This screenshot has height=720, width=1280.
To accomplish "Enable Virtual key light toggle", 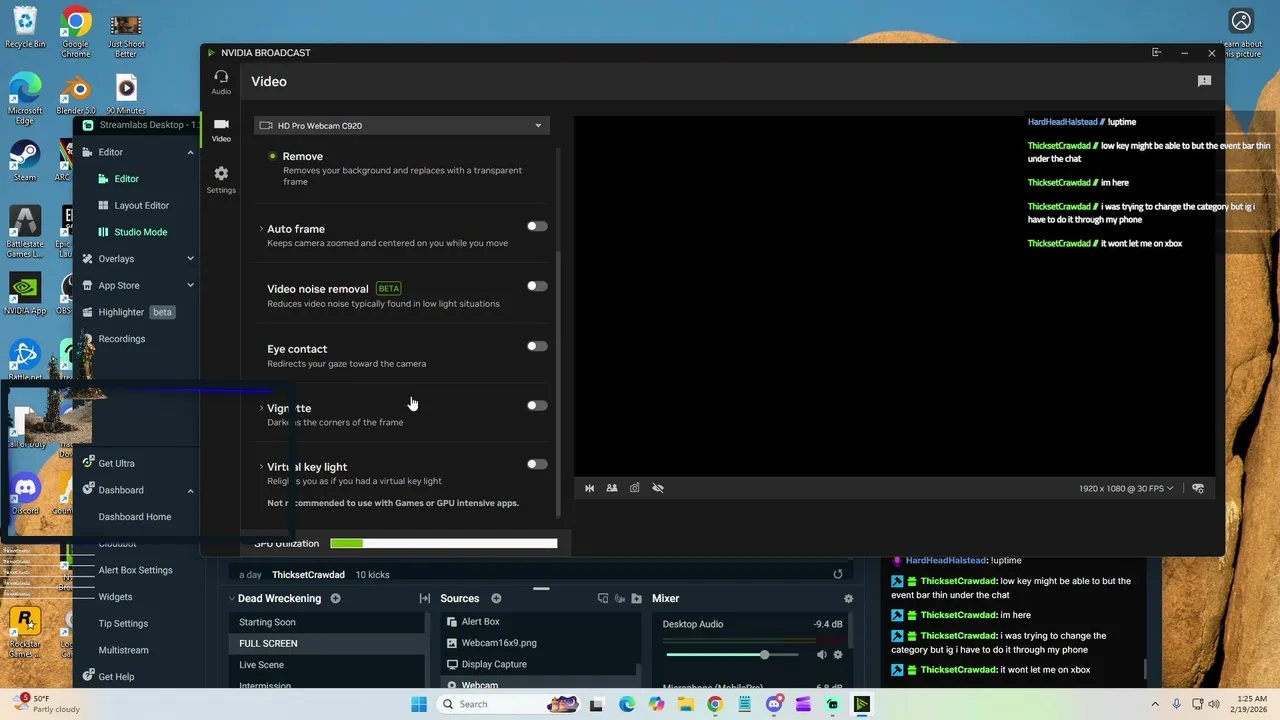I will pos(537,464).
